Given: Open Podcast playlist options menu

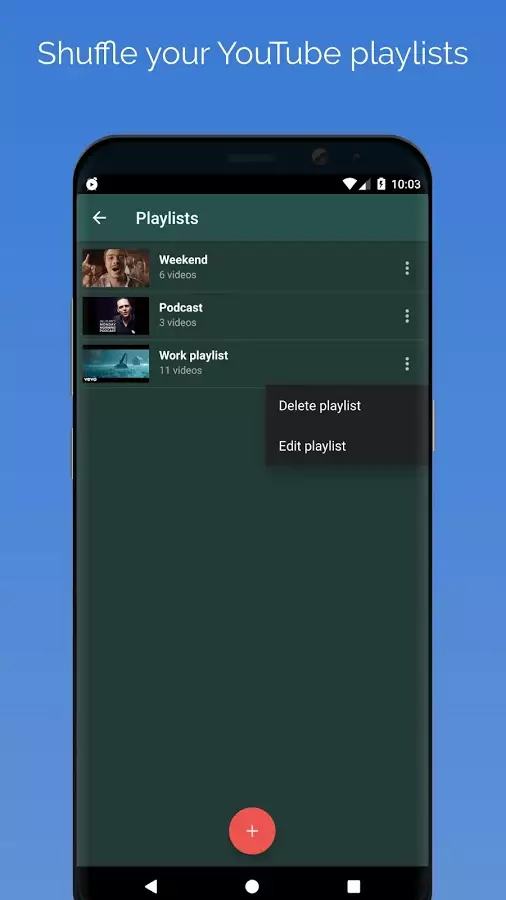Looking at the screenshot, I should pos(407,316).
